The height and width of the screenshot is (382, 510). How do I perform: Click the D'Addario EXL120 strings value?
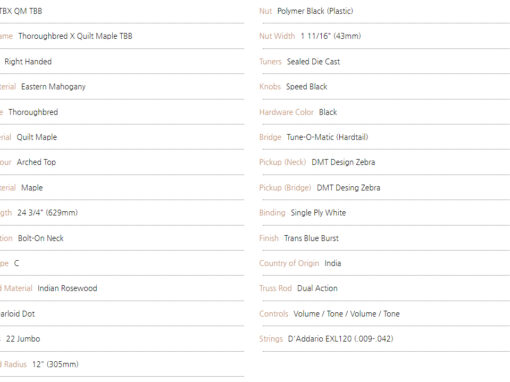(x=340, y=339)
